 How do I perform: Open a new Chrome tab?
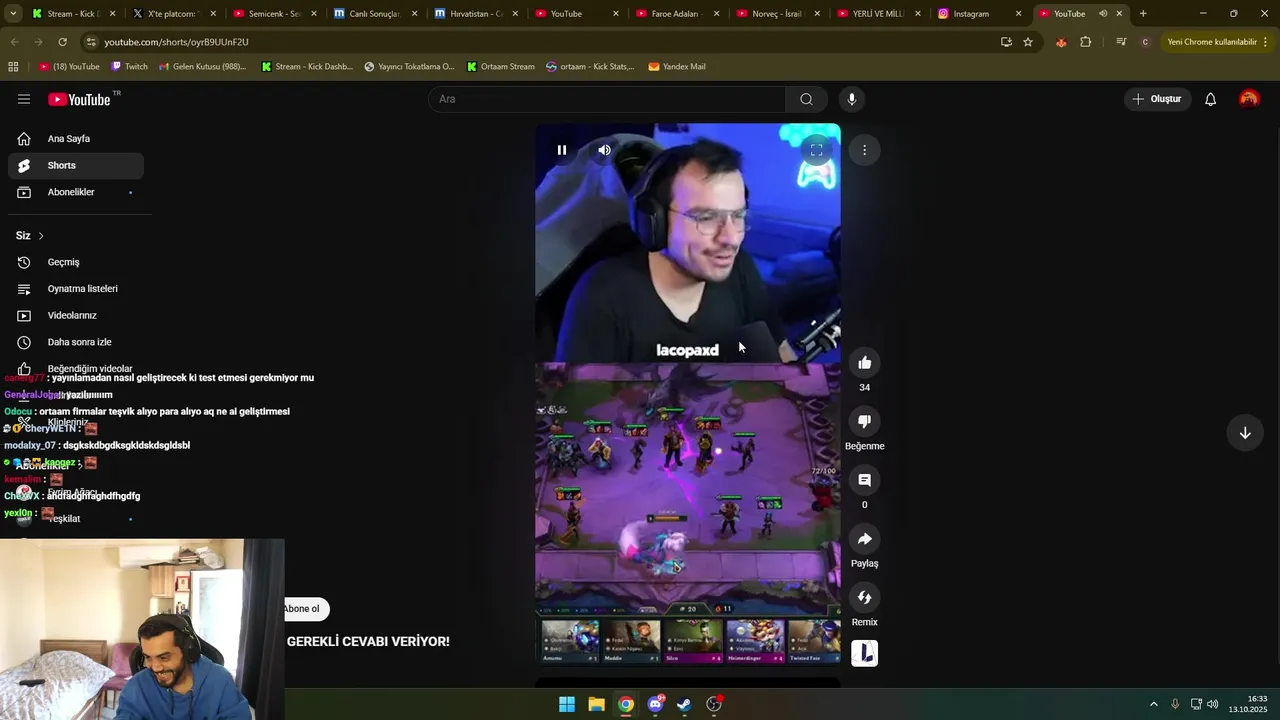(x=1143, y=14)
